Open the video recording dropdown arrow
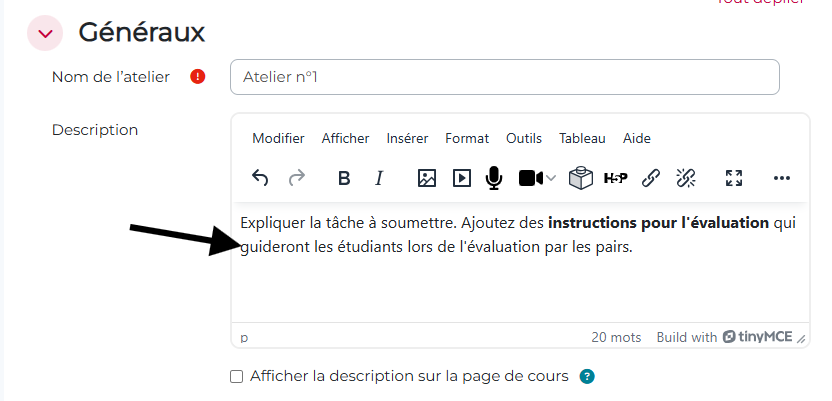The width and height of the screenshot is (832, 401). tap(551, 178)
